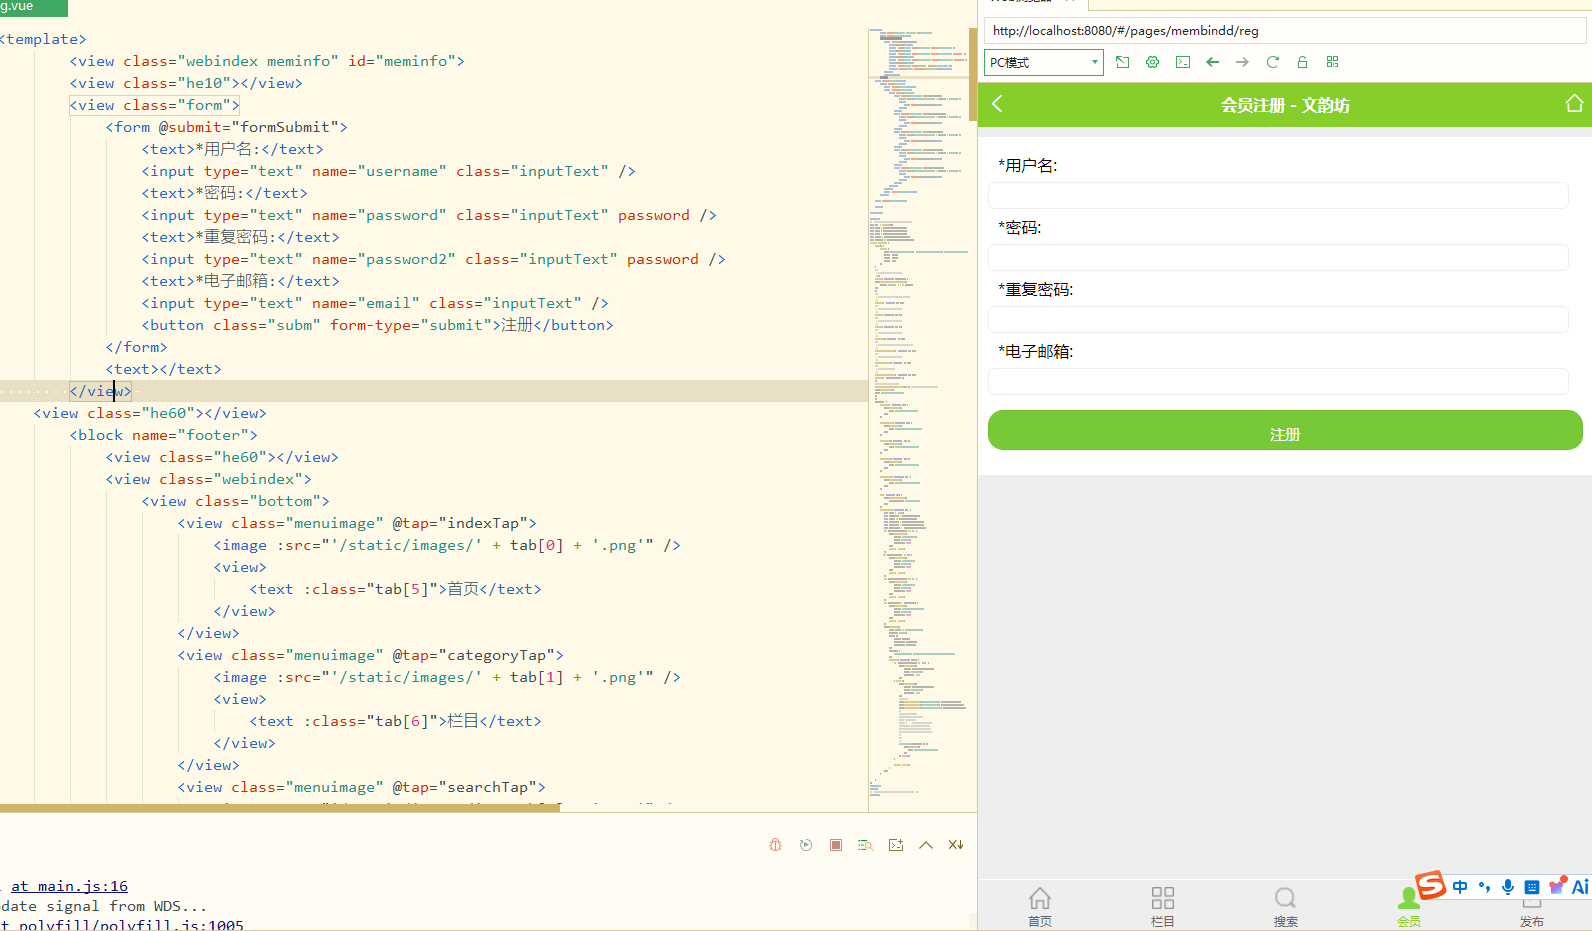Go back with chevron in green header
1592x931 pixels.
coord(997,104)
